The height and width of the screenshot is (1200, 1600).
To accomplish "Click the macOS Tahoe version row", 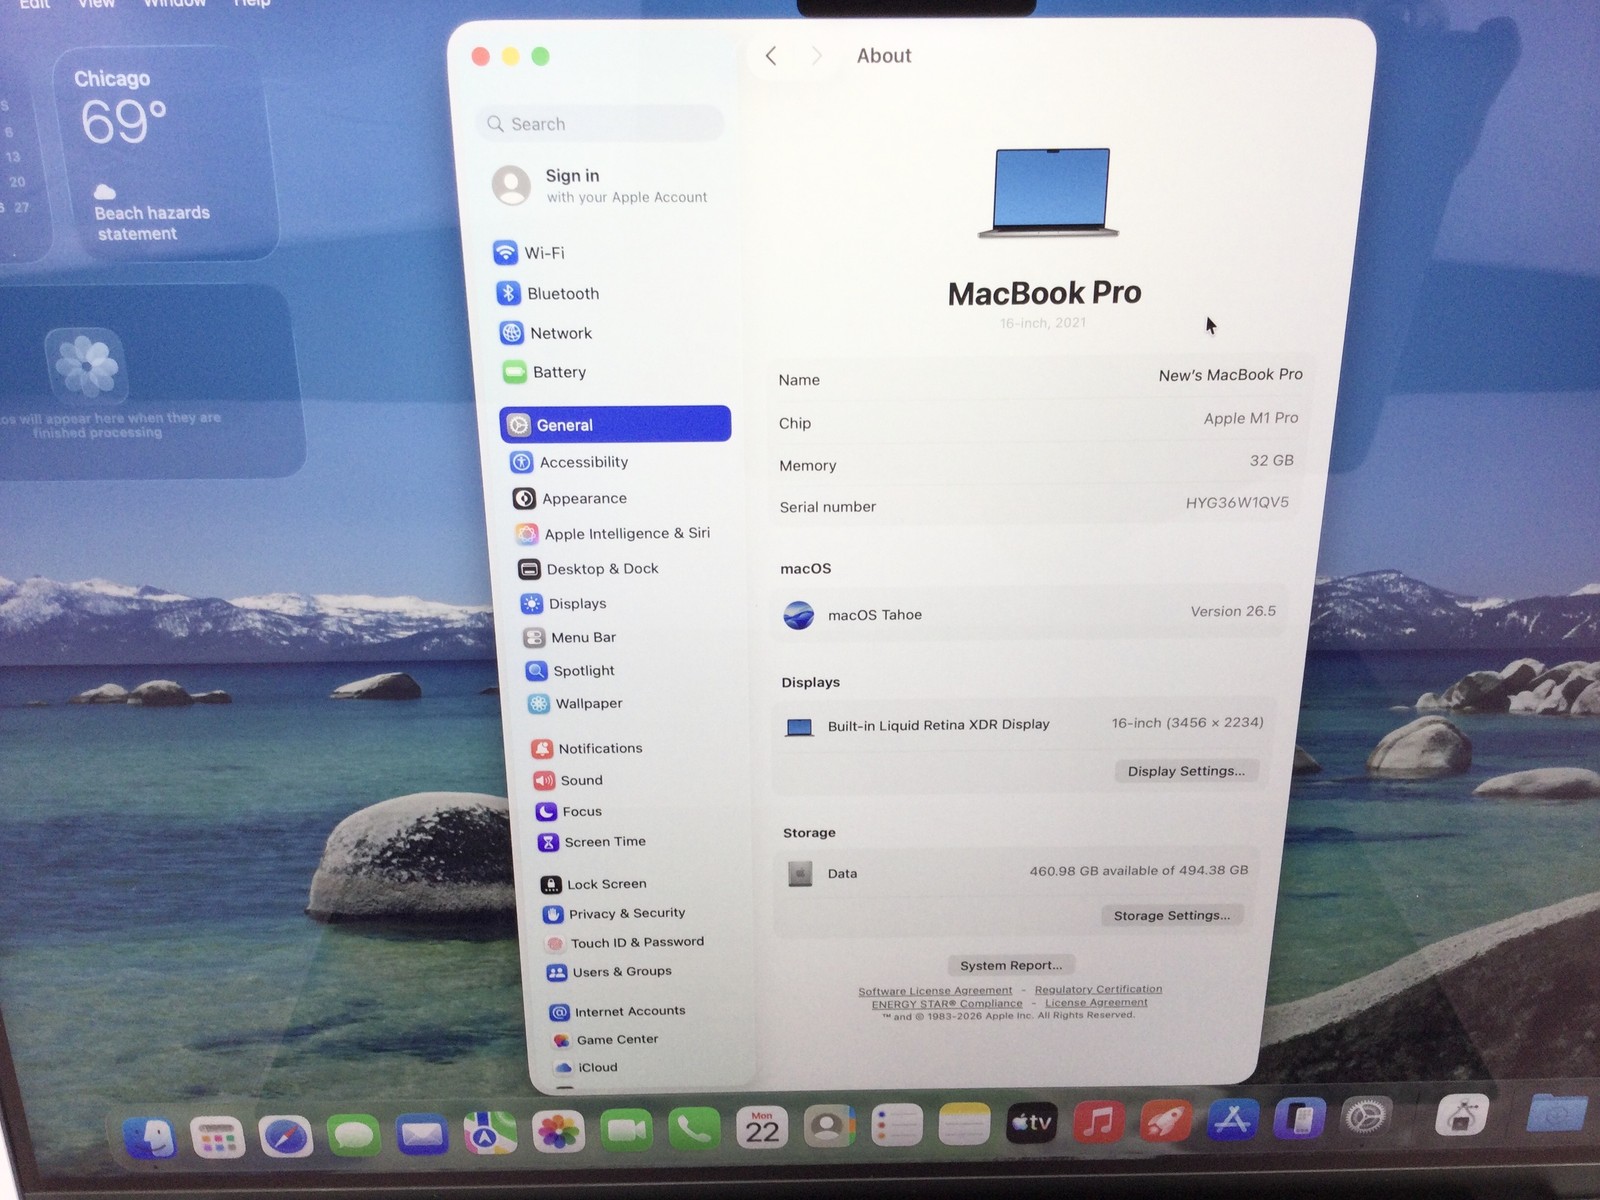I will (1030, 613).
